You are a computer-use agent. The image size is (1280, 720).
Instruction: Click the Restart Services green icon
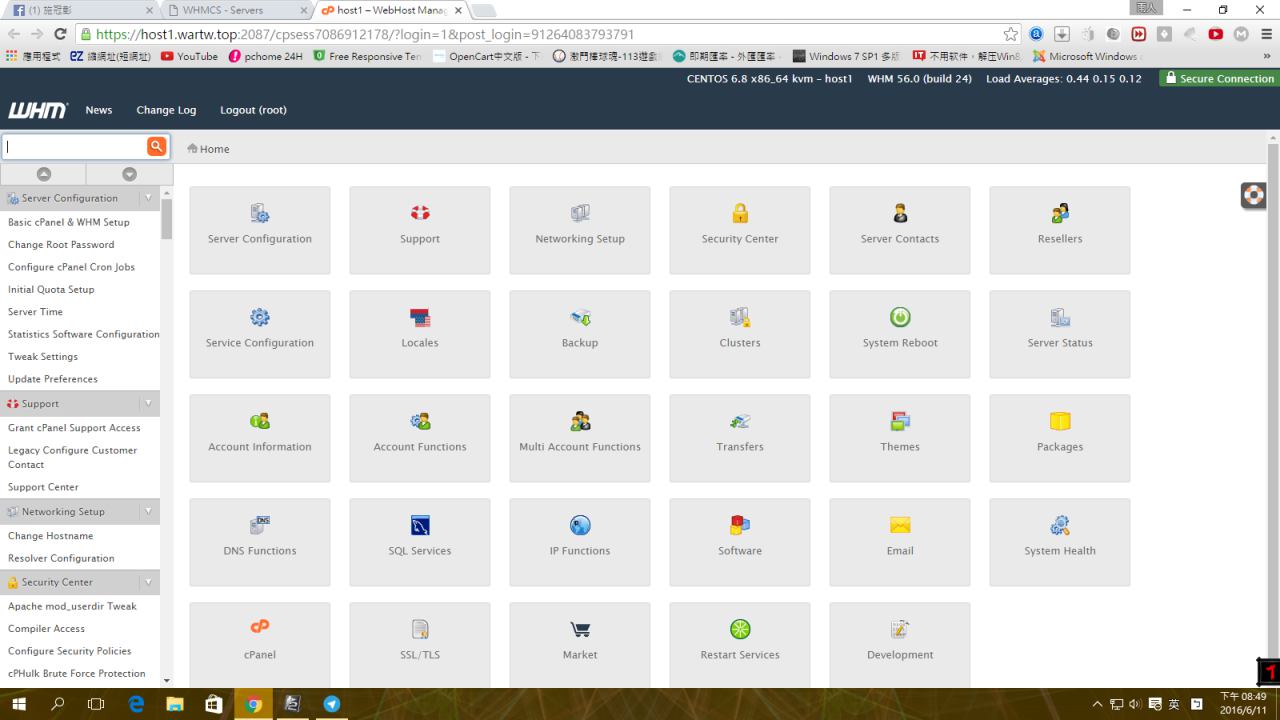740,630
